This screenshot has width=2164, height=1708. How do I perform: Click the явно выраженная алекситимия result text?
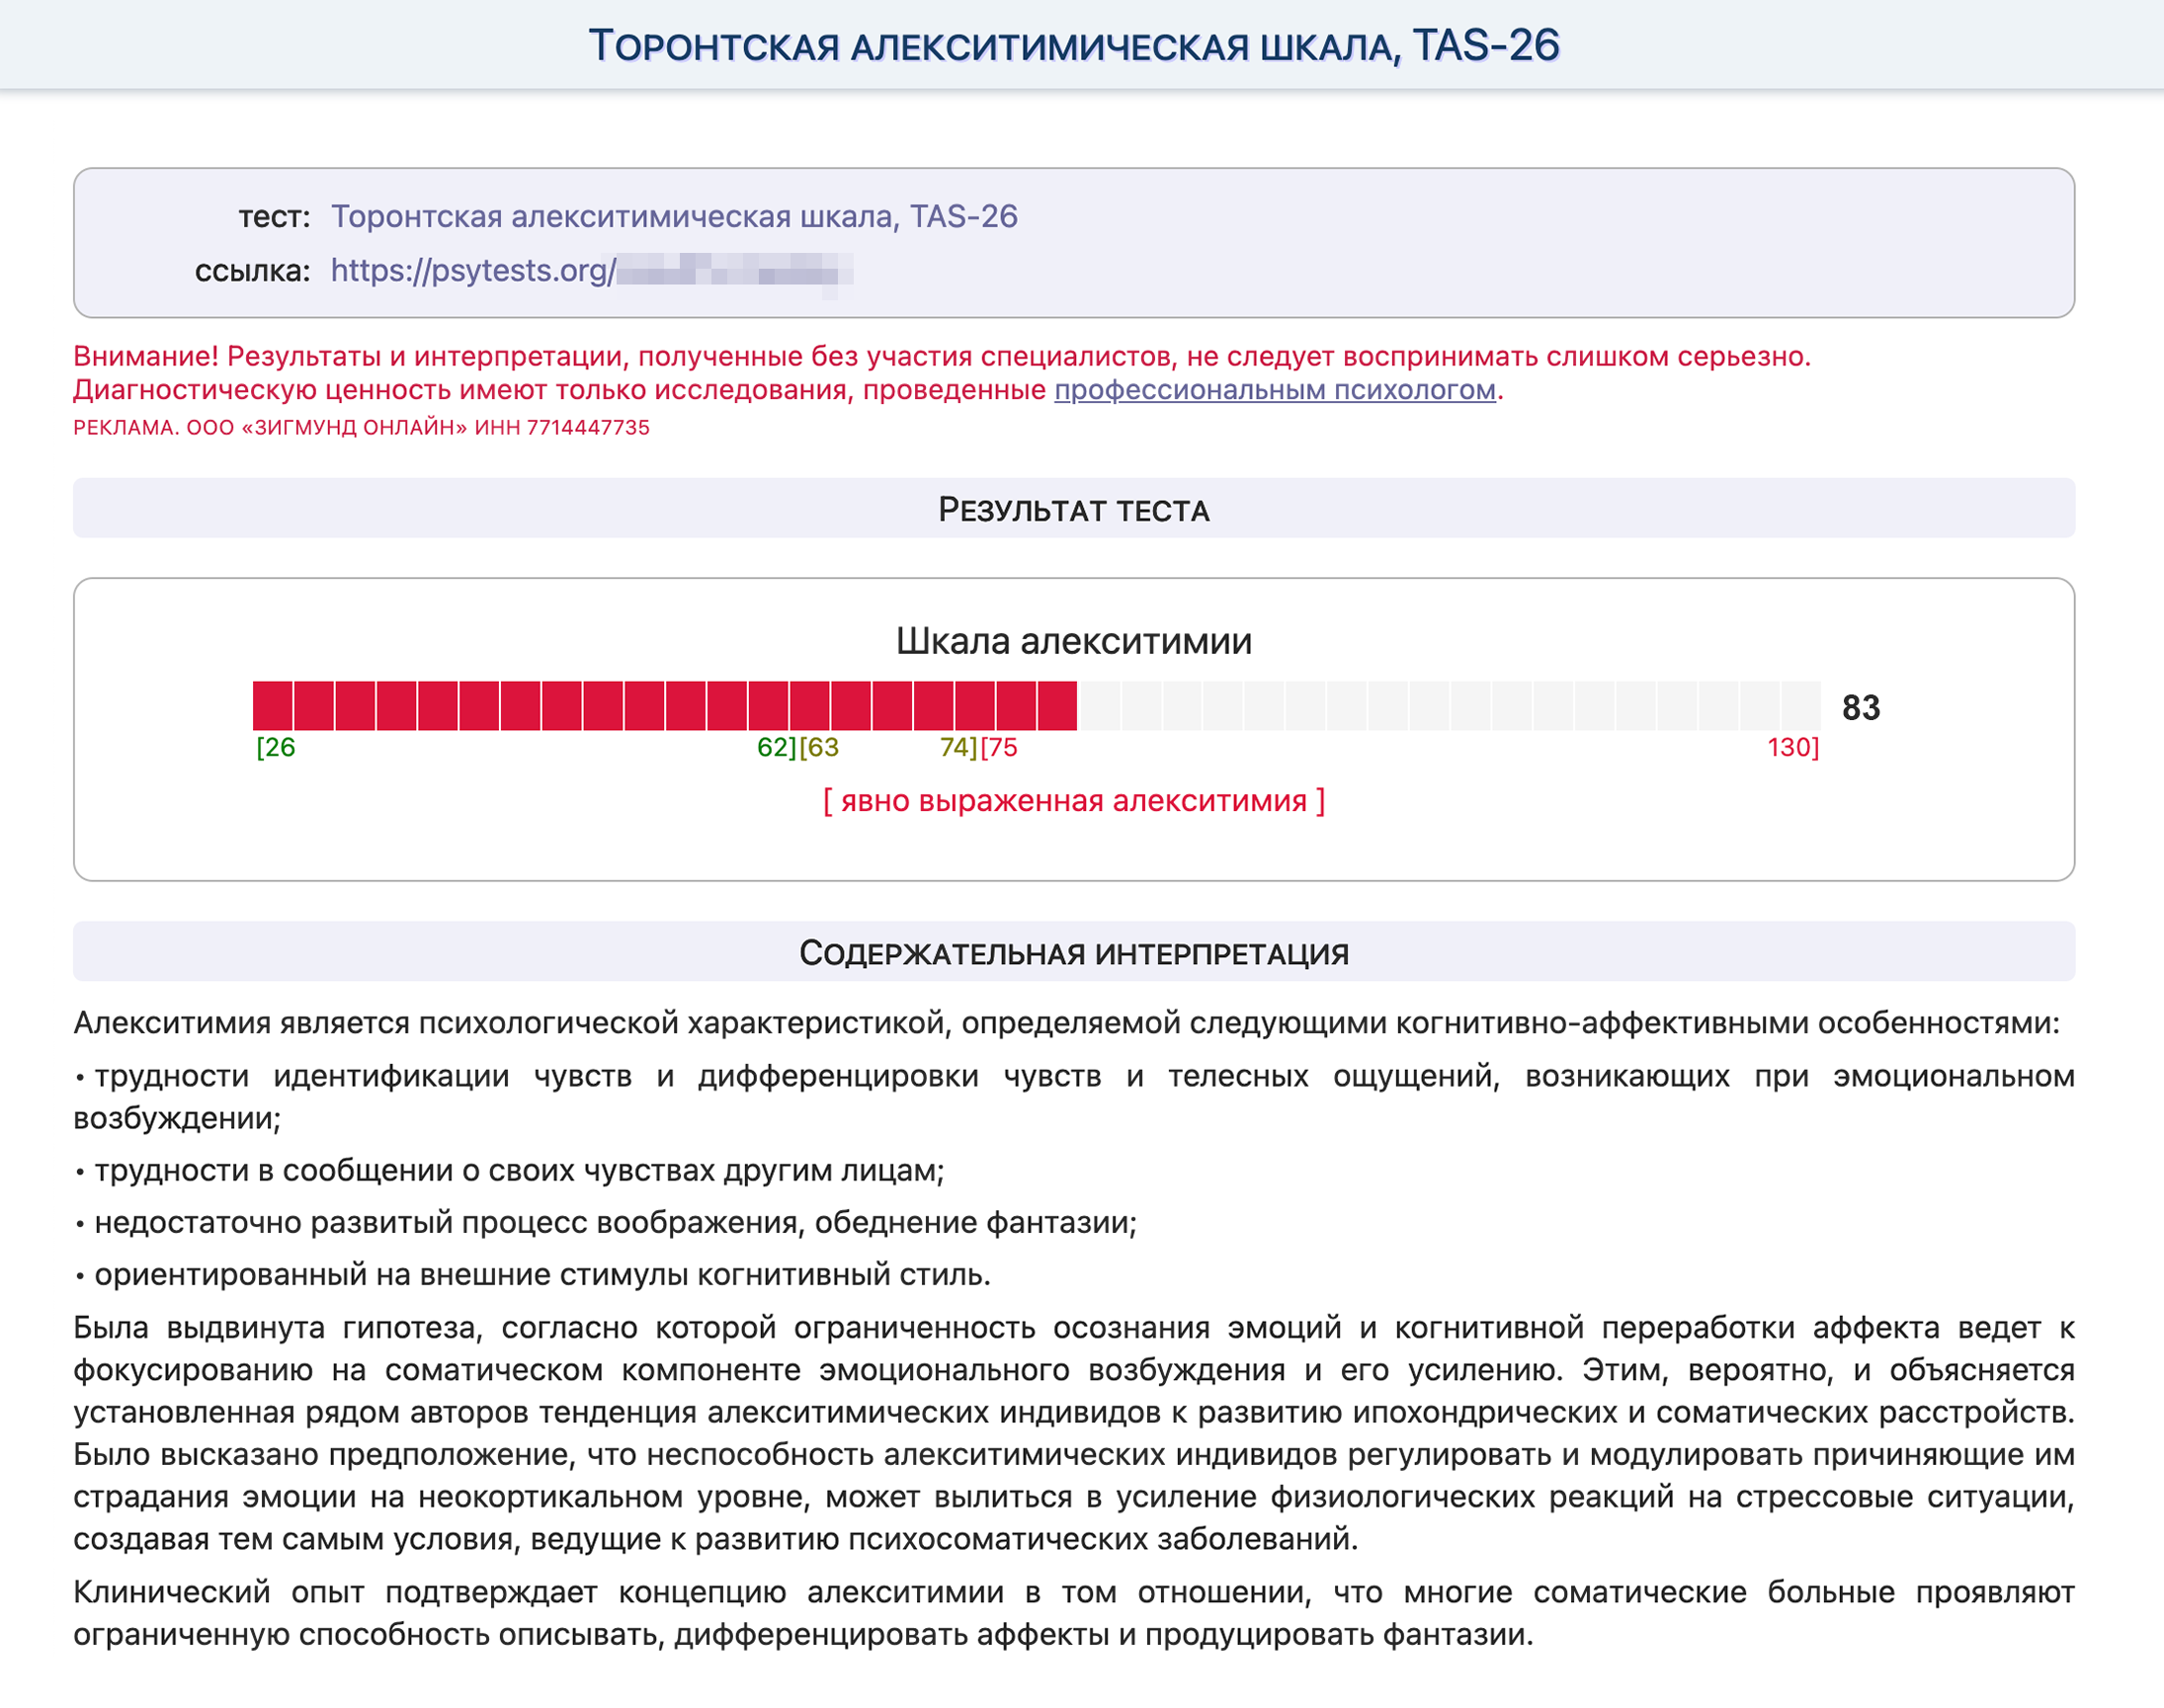click(1074, 801)
